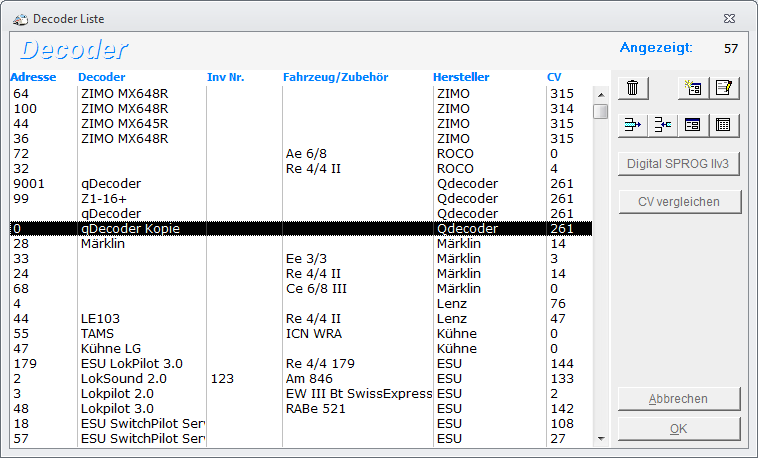The height and width of the screenshot is (458, 758).
Task: Sort by the CV column header
Action: (554, 77)
